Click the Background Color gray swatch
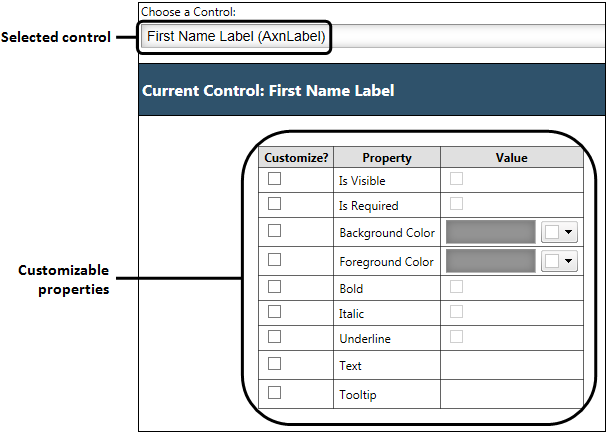This screenshot has width=607, height=434. pos(490,232)
